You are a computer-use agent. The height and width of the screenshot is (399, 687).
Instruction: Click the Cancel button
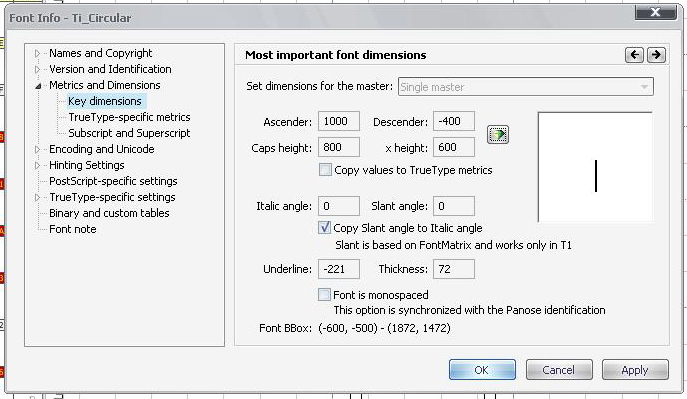click(x=559, y=370)
